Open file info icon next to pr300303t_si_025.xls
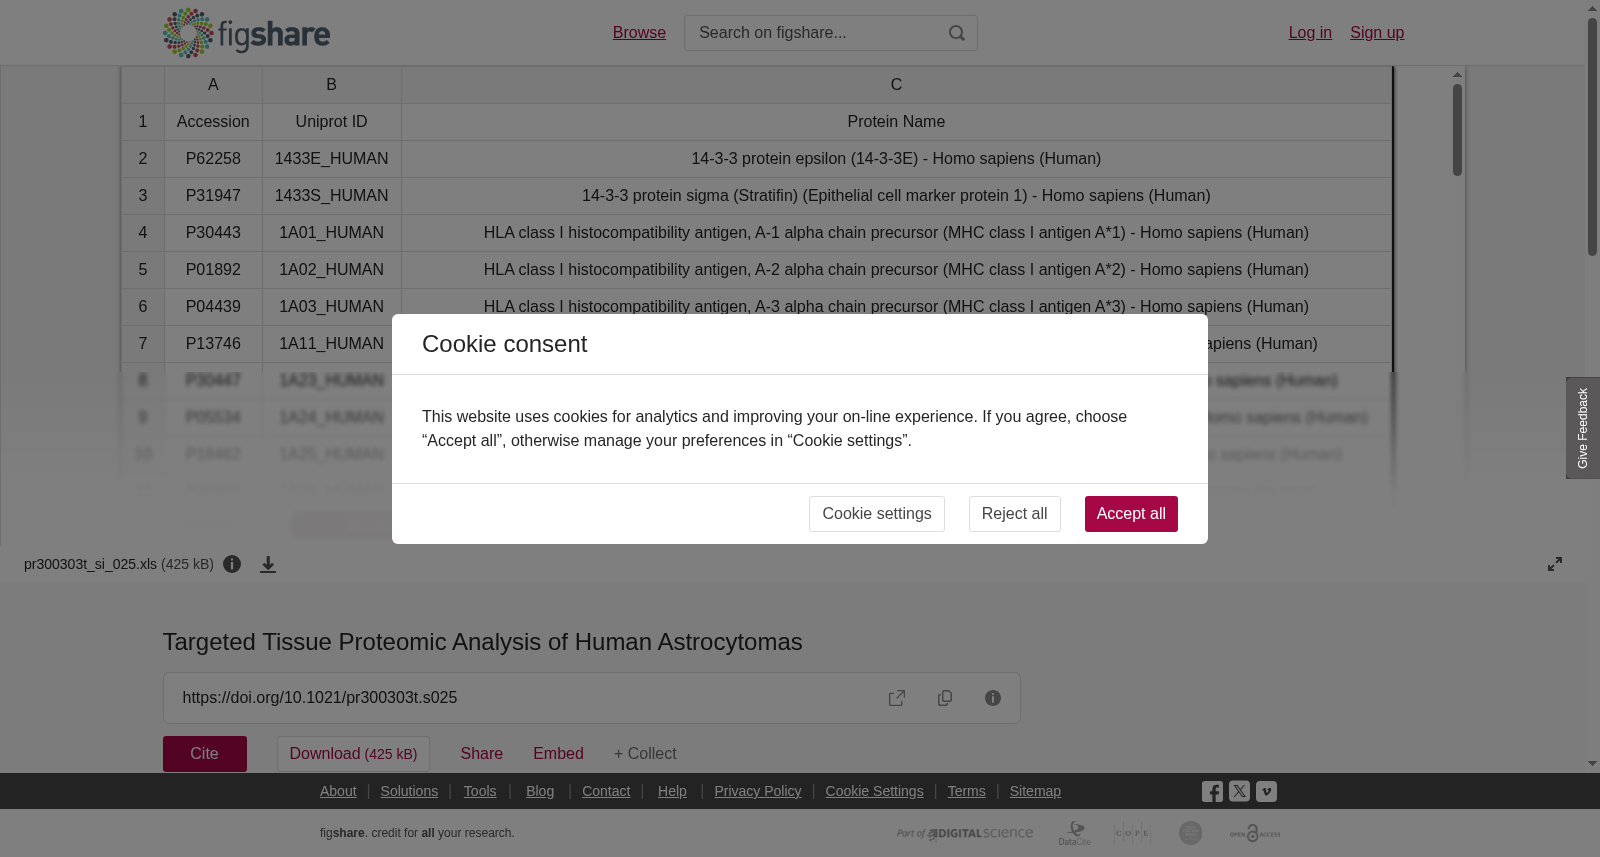The image size is (1600, 857). [x=232, y=564]
